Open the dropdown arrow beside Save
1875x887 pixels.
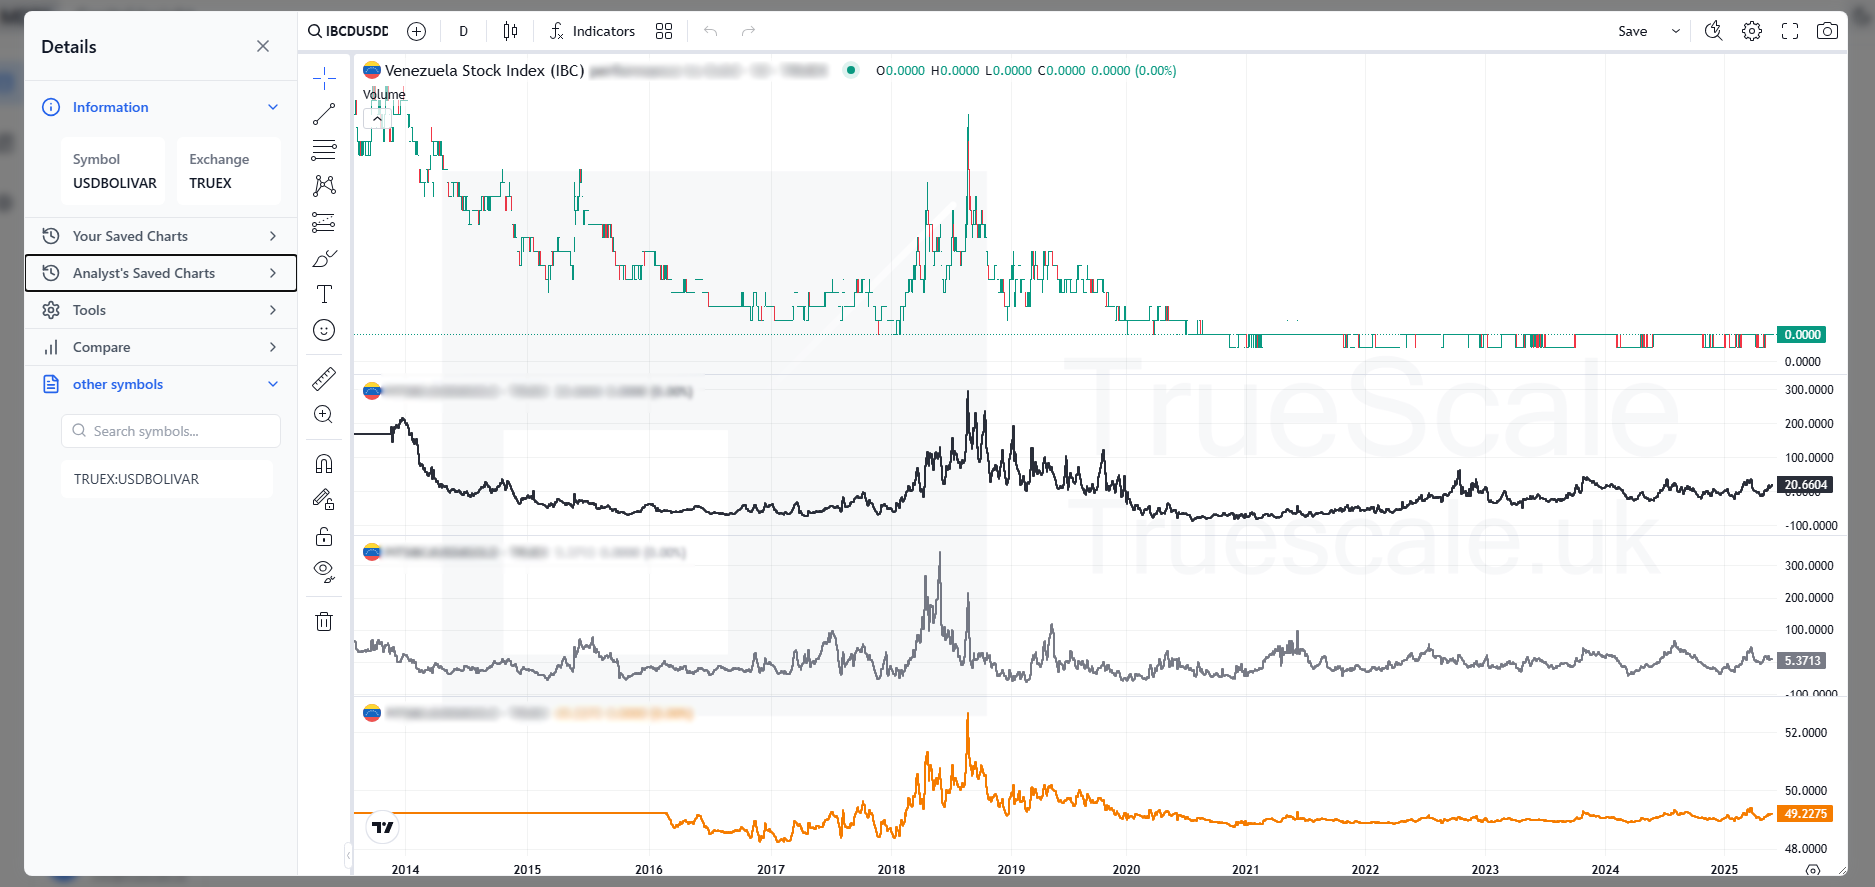tap(1676, 31)
